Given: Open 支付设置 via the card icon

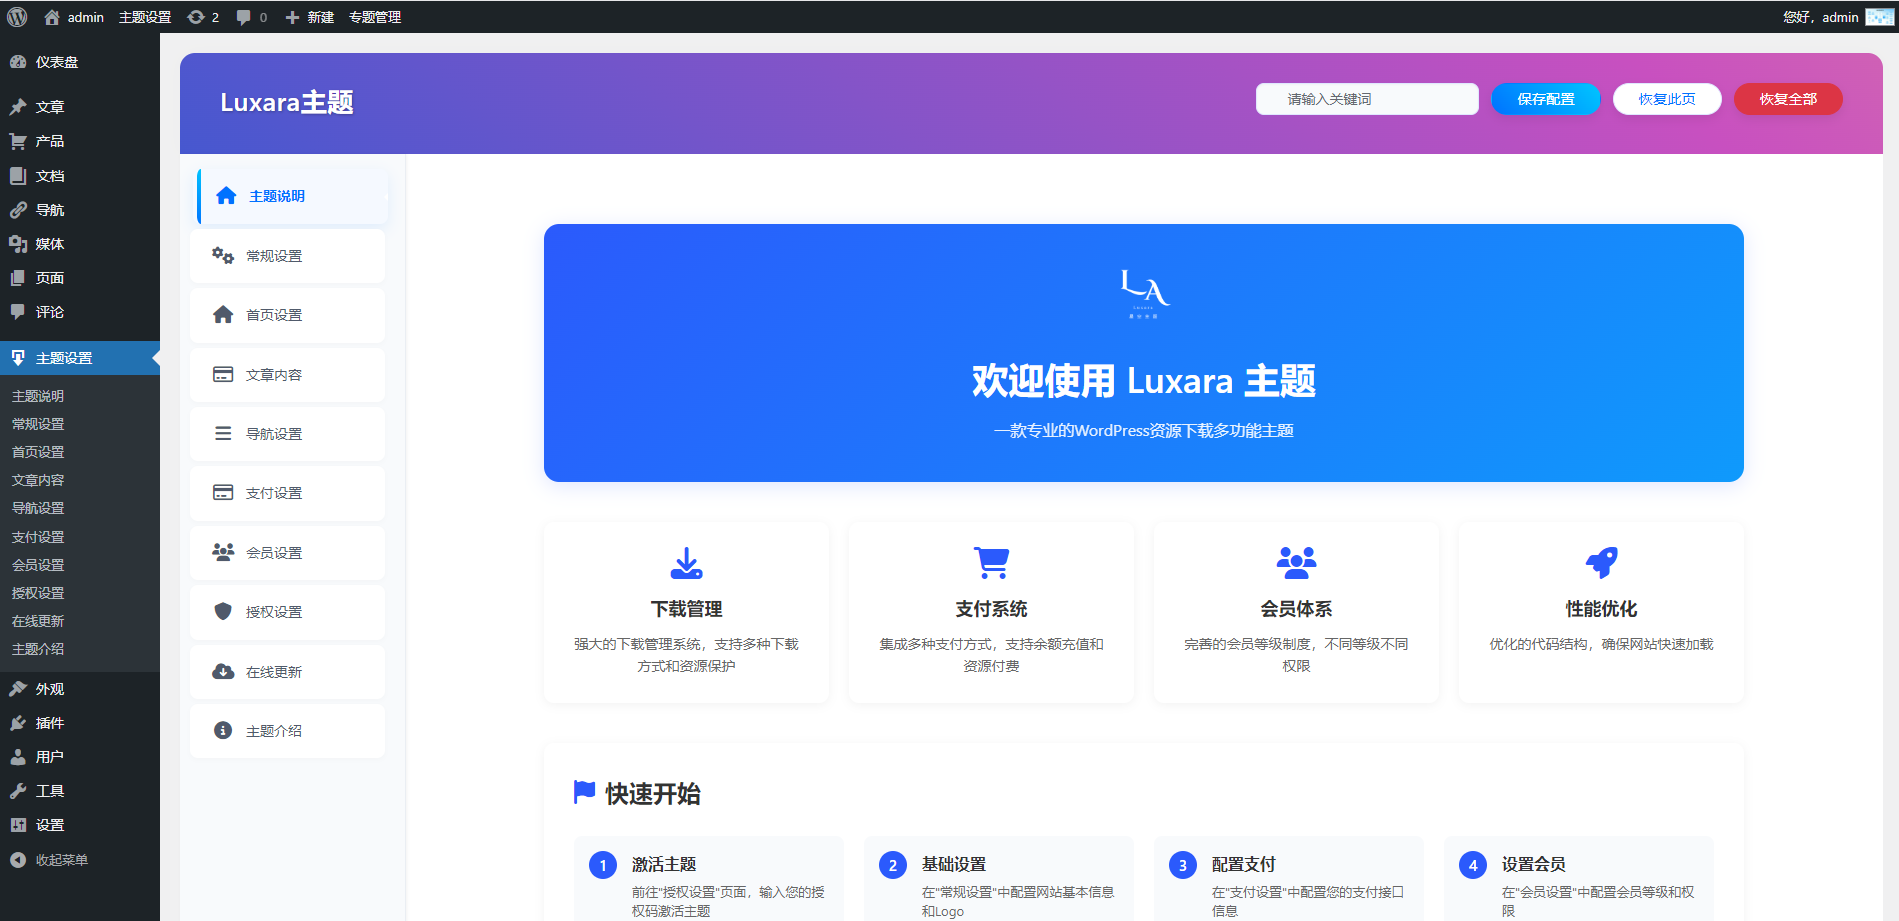Looking at the screenshot, I should point(222,492).
